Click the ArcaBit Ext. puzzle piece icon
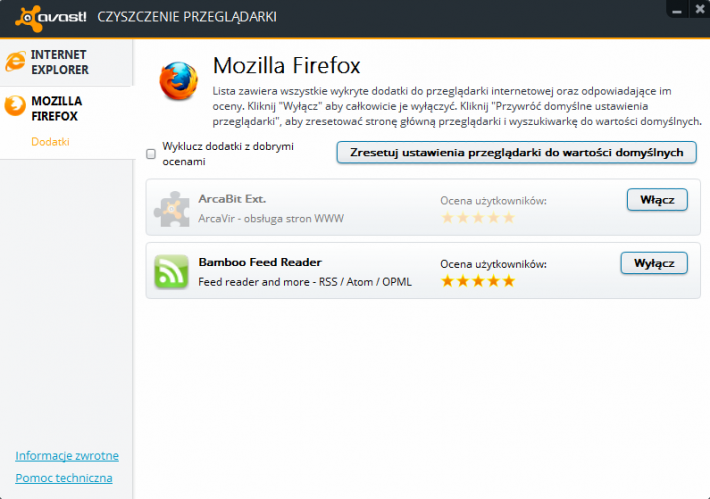This screenshot has height=499, width=710. (x=172, y=209)
